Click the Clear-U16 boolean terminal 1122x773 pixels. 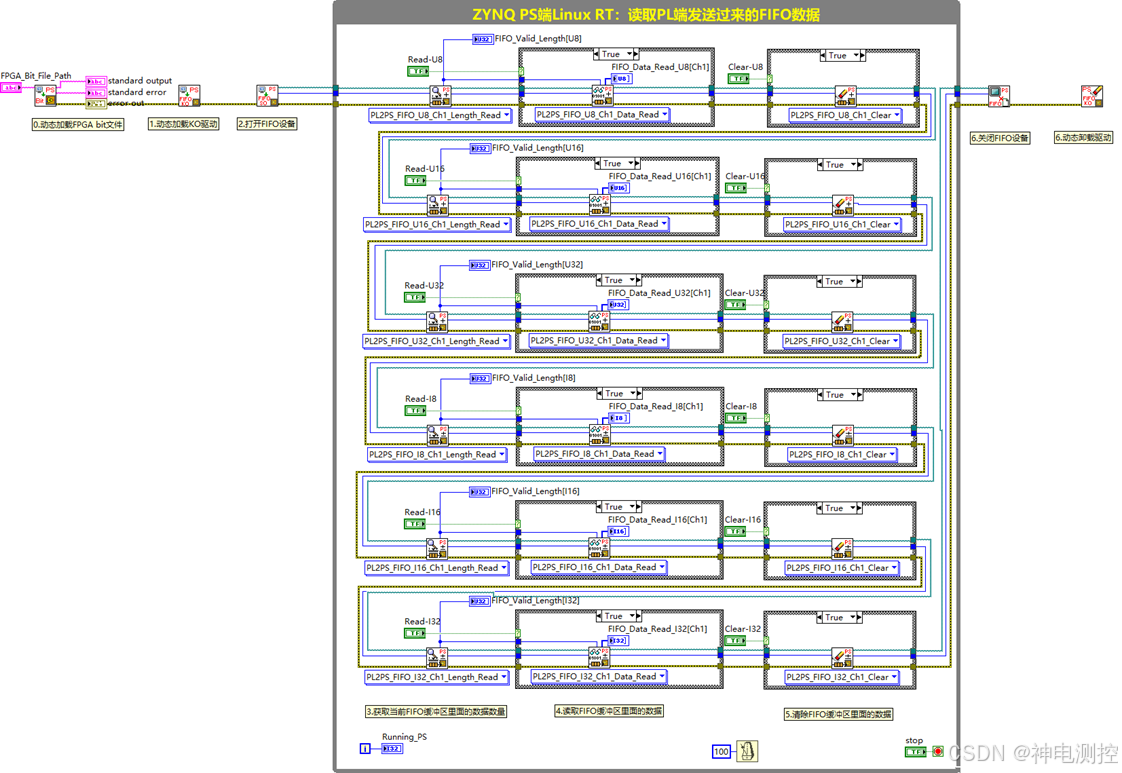(736, 188)
